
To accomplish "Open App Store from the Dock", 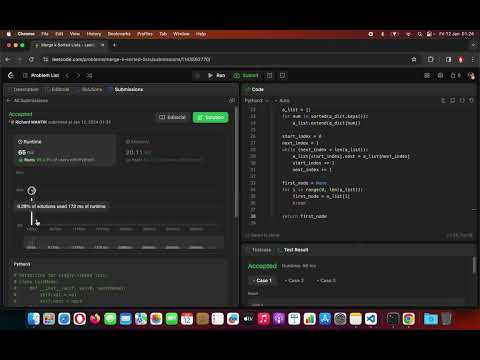I will click(x=325, y=319).
